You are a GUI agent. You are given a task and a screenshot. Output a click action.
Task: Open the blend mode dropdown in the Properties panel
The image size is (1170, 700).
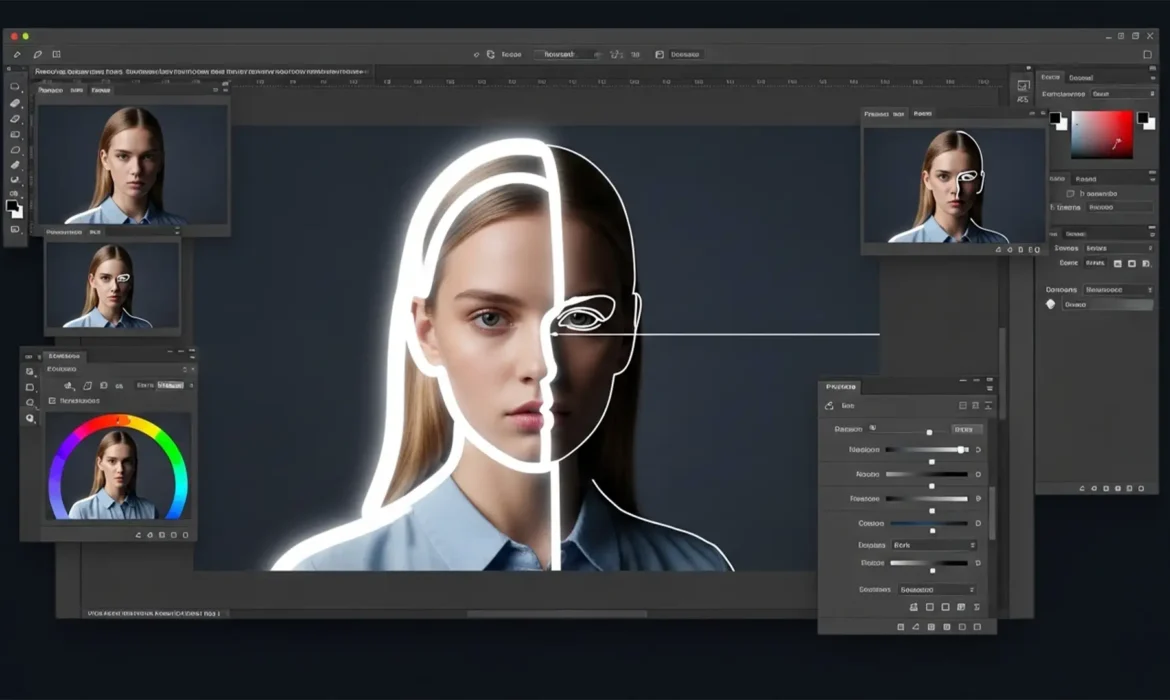click(935, 545)
